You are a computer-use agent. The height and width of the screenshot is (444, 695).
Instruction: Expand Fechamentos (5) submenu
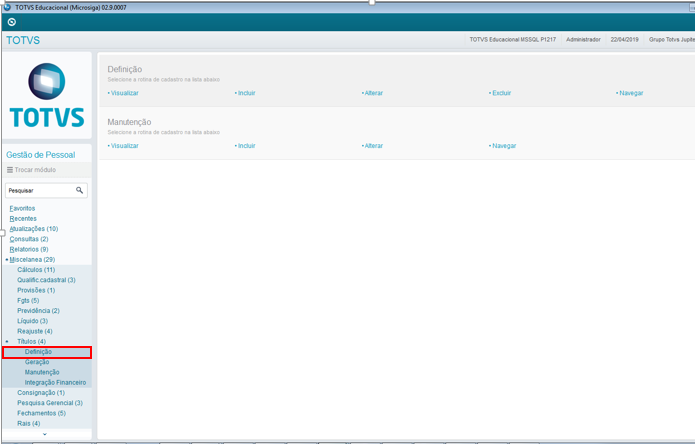click(41, 413)
